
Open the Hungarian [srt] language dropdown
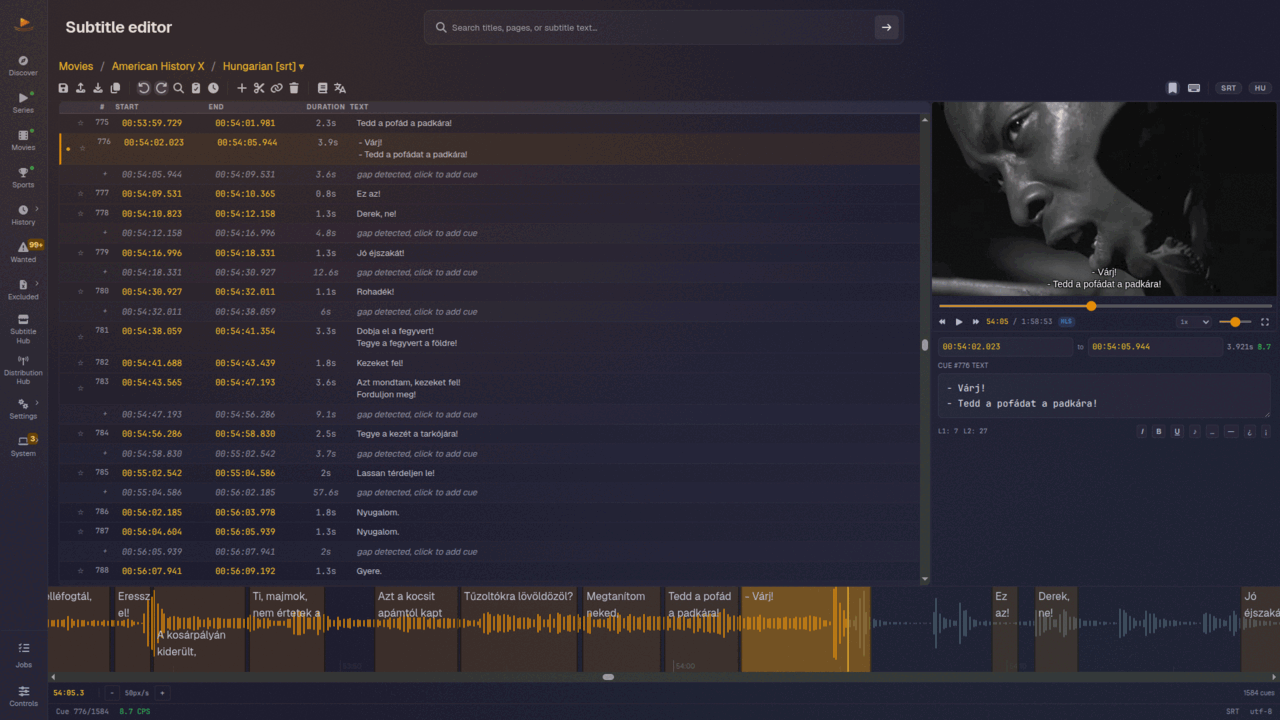click(x=264, y=66)
